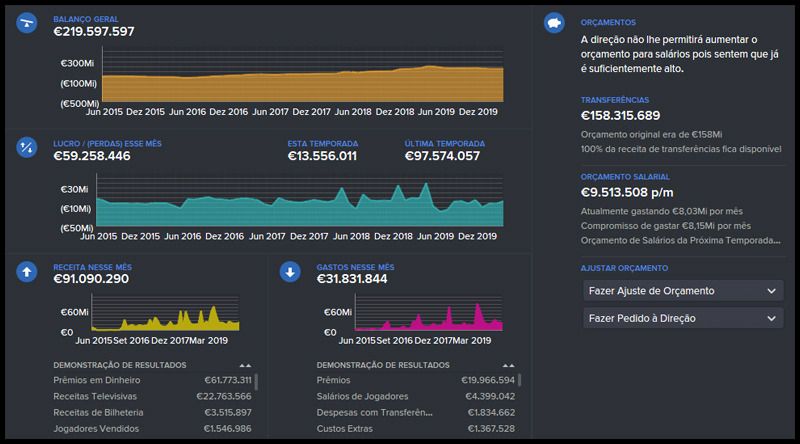
Task: Select the Prêmios em Dinheiro income row
Action: coord(97,381)
